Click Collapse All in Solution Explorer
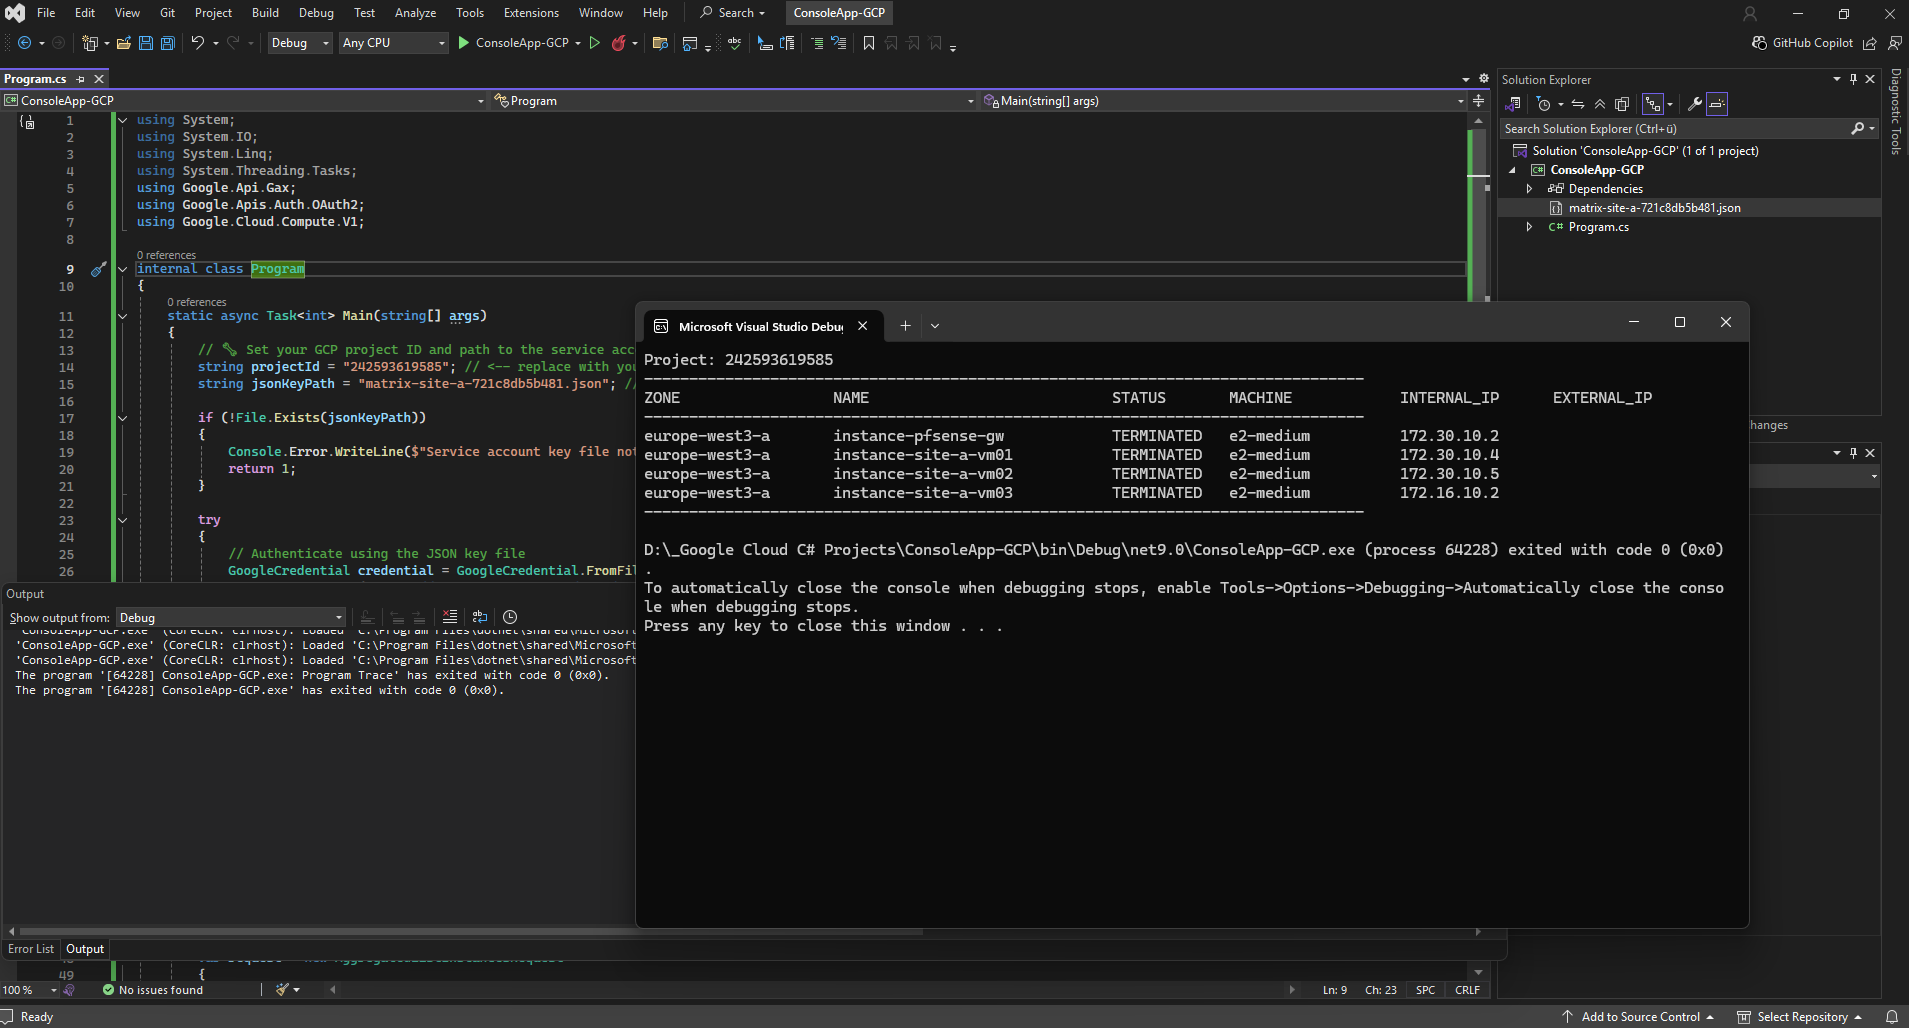1909x1028 pixels. click(1600, 104)
